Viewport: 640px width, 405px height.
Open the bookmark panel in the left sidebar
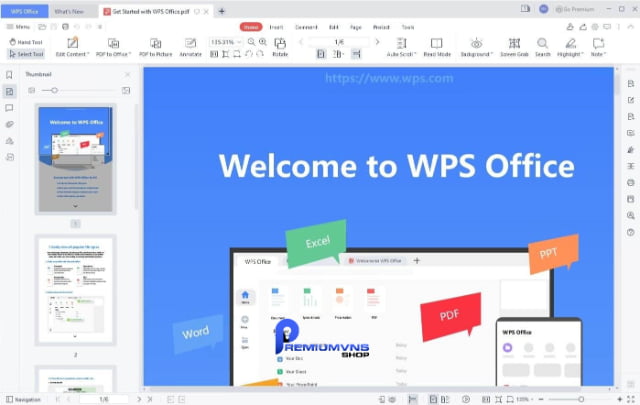coord(9,75)
